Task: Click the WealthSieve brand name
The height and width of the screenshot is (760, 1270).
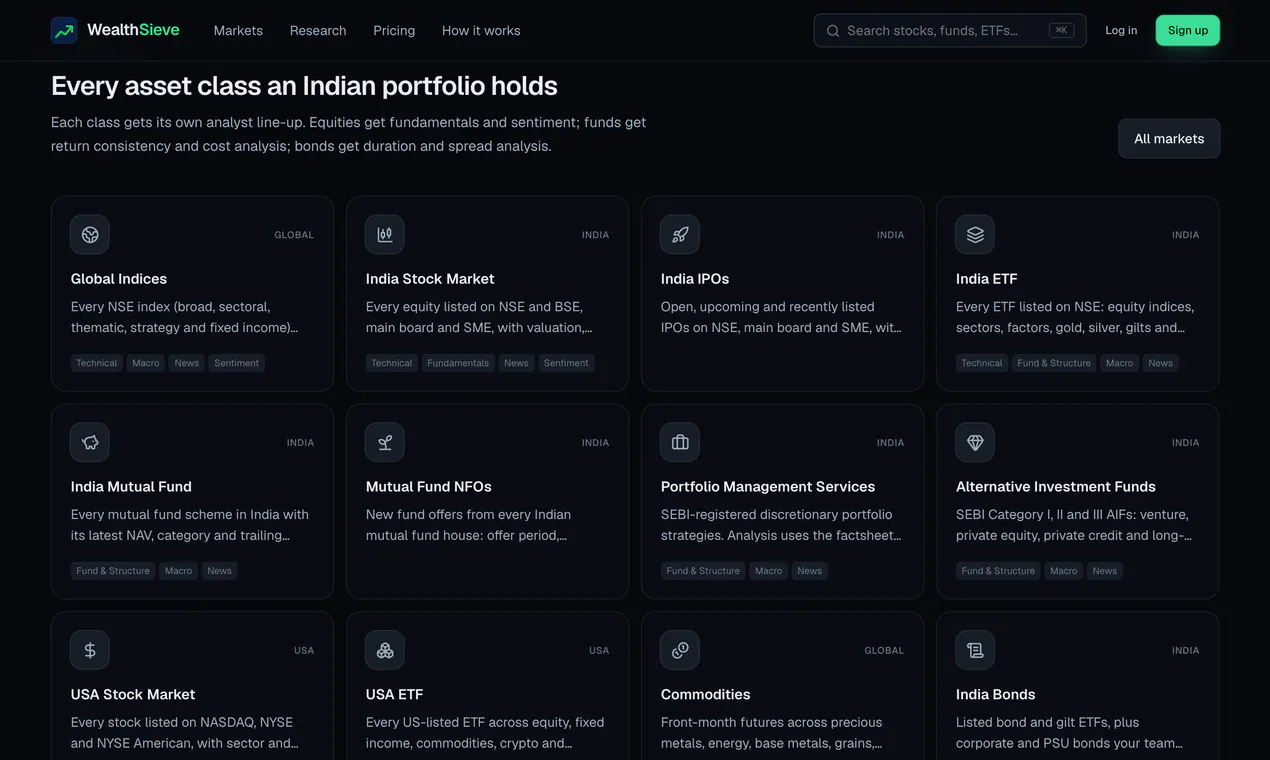Action: tap(133, 30)
